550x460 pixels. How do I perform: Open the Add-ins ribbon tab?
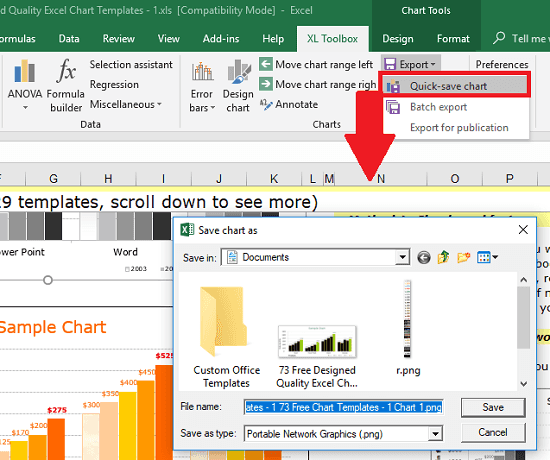(221, 39)
